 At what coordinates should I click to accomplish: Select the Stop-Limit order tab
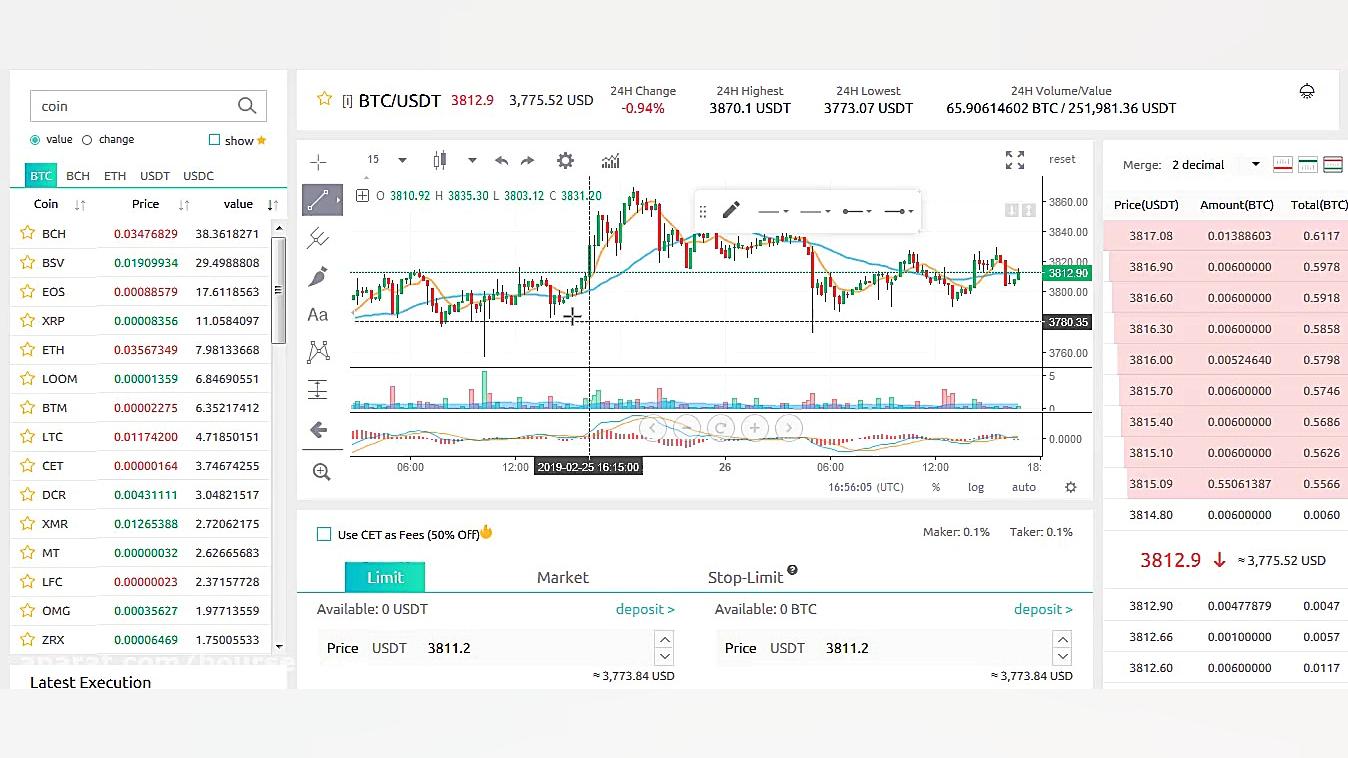745,577
